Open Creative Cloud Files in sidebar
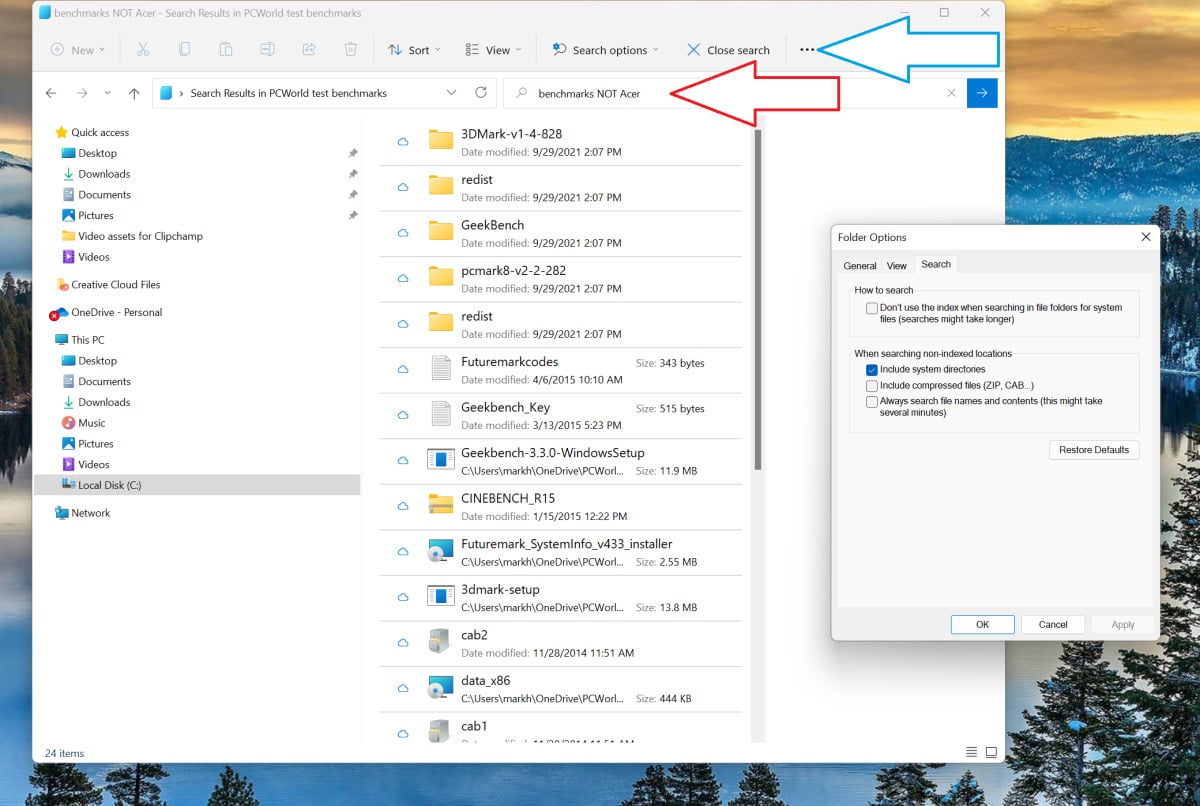Image resolution: width=1200 pixels, height=806 pixels. click(x=115, y=284)
